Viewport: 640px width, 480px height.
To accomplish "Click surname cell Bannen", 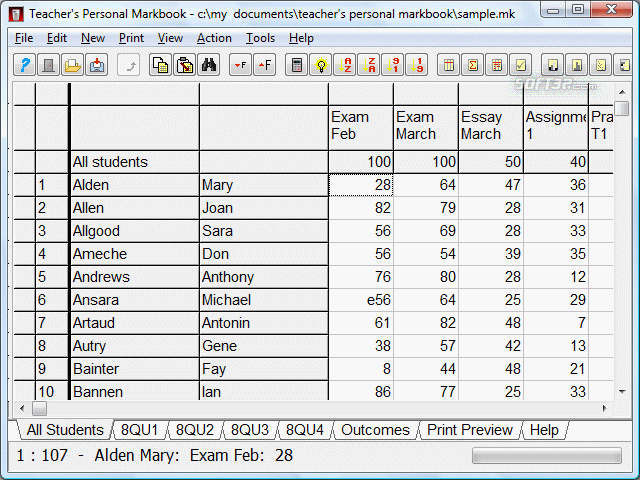I will click(x=135, y=391).
